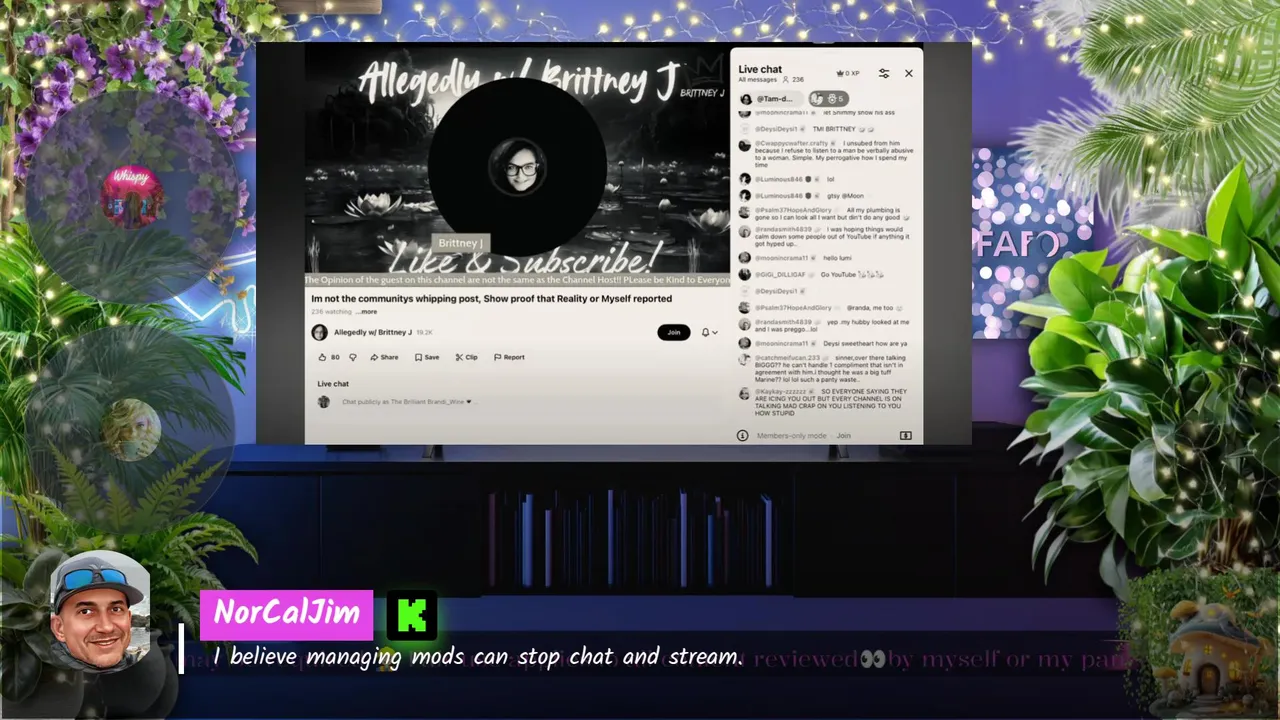
Task: Click @Cwappycwafter.crafty username in chat
Action: pos(792,143)
